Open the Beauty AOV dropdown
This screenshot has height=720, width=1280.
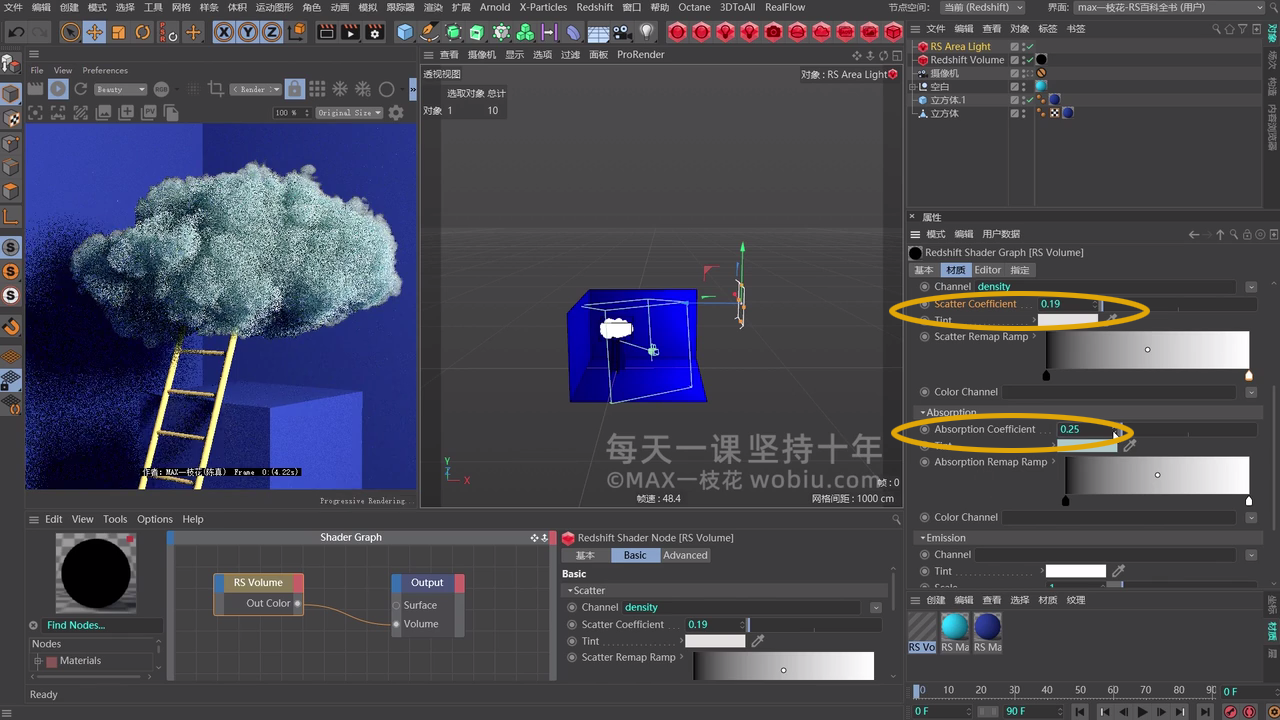coord(121,89)
